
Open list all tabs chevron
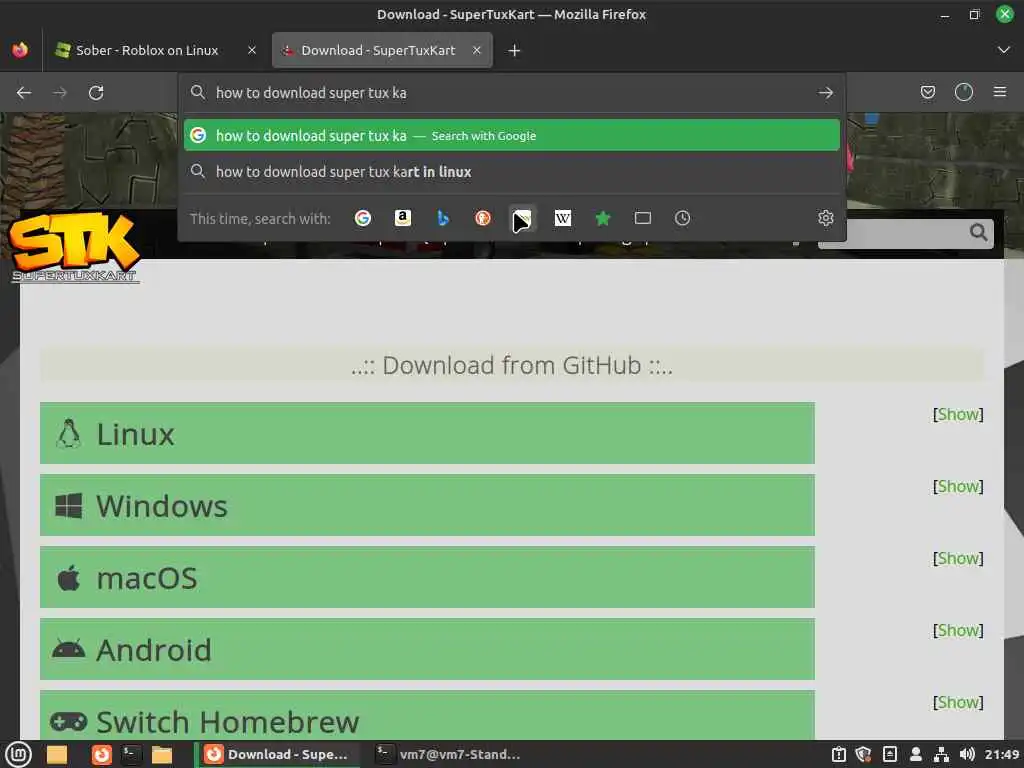tap(1004, 50)
